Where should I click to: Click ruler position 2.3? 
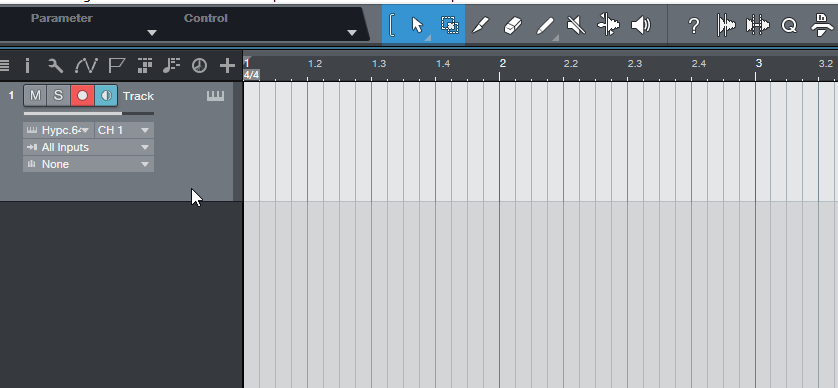(634, 64)
